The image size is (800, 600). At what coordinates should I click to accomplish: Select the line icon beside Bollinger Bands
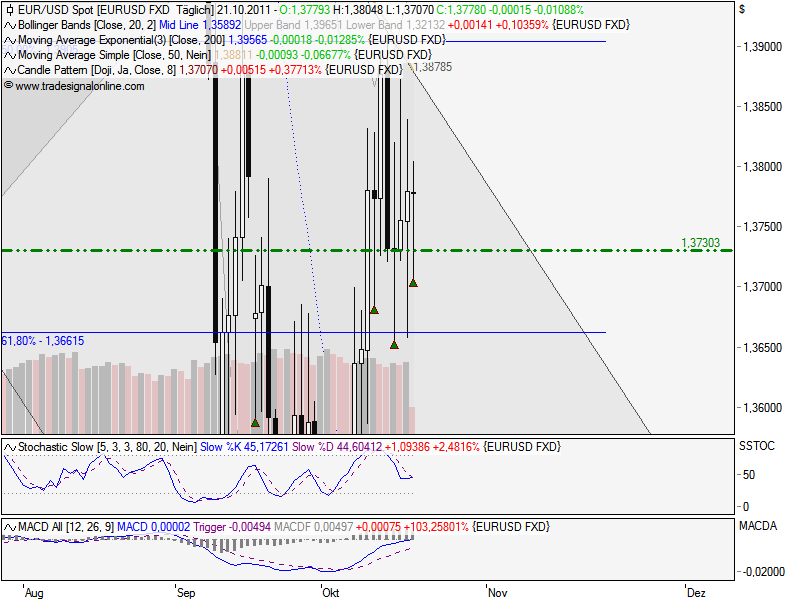click(x=9, y=23)
